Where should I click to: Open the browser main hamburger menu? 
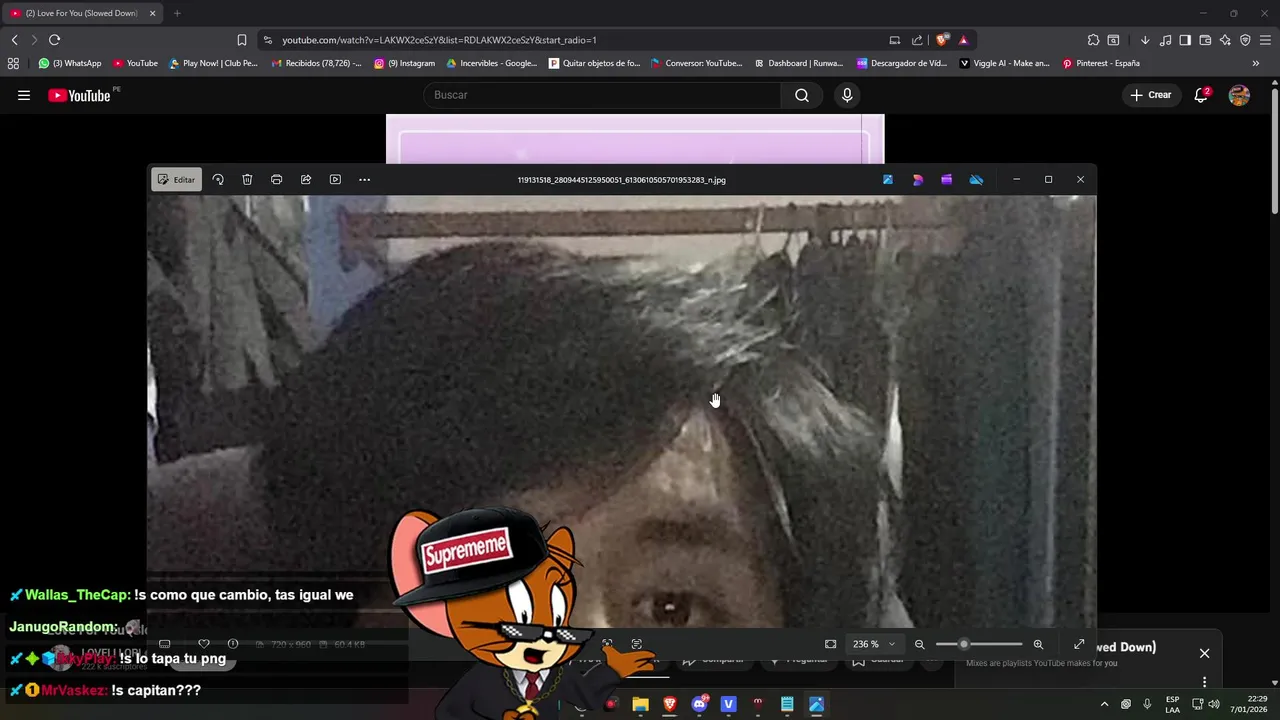(x=1266, y=40)
